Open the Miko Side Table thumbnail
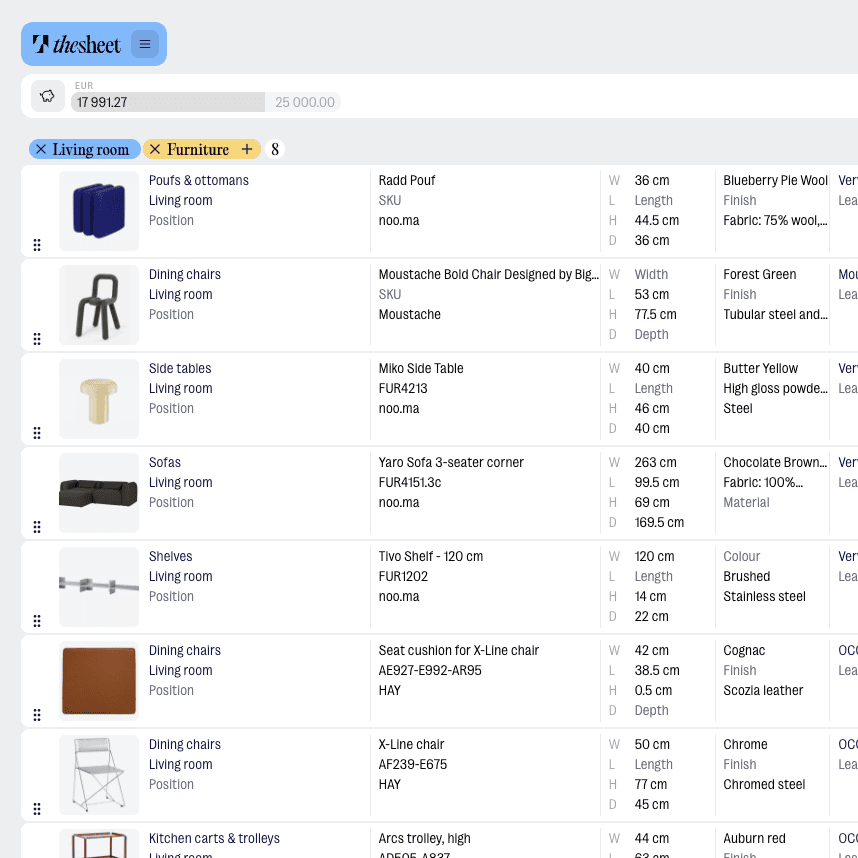The image size is (858, 858). point(99,399)
